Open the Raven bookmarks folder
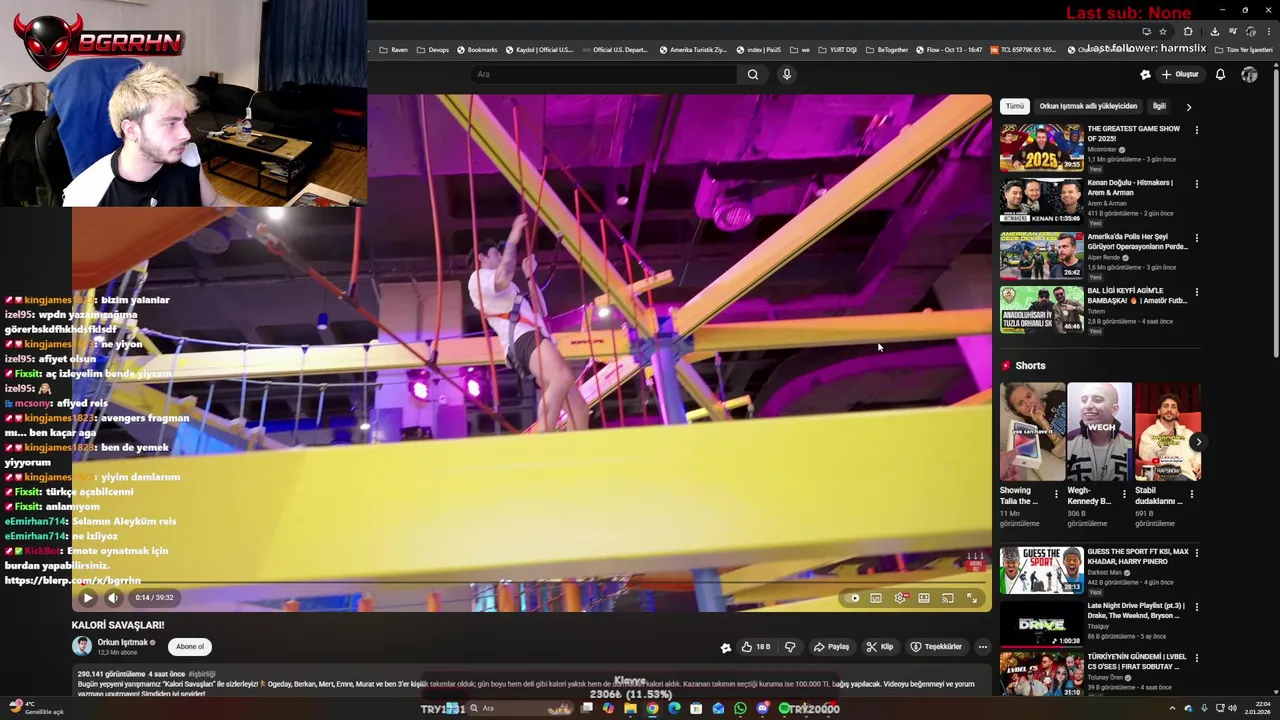 [x=393, y=49]
